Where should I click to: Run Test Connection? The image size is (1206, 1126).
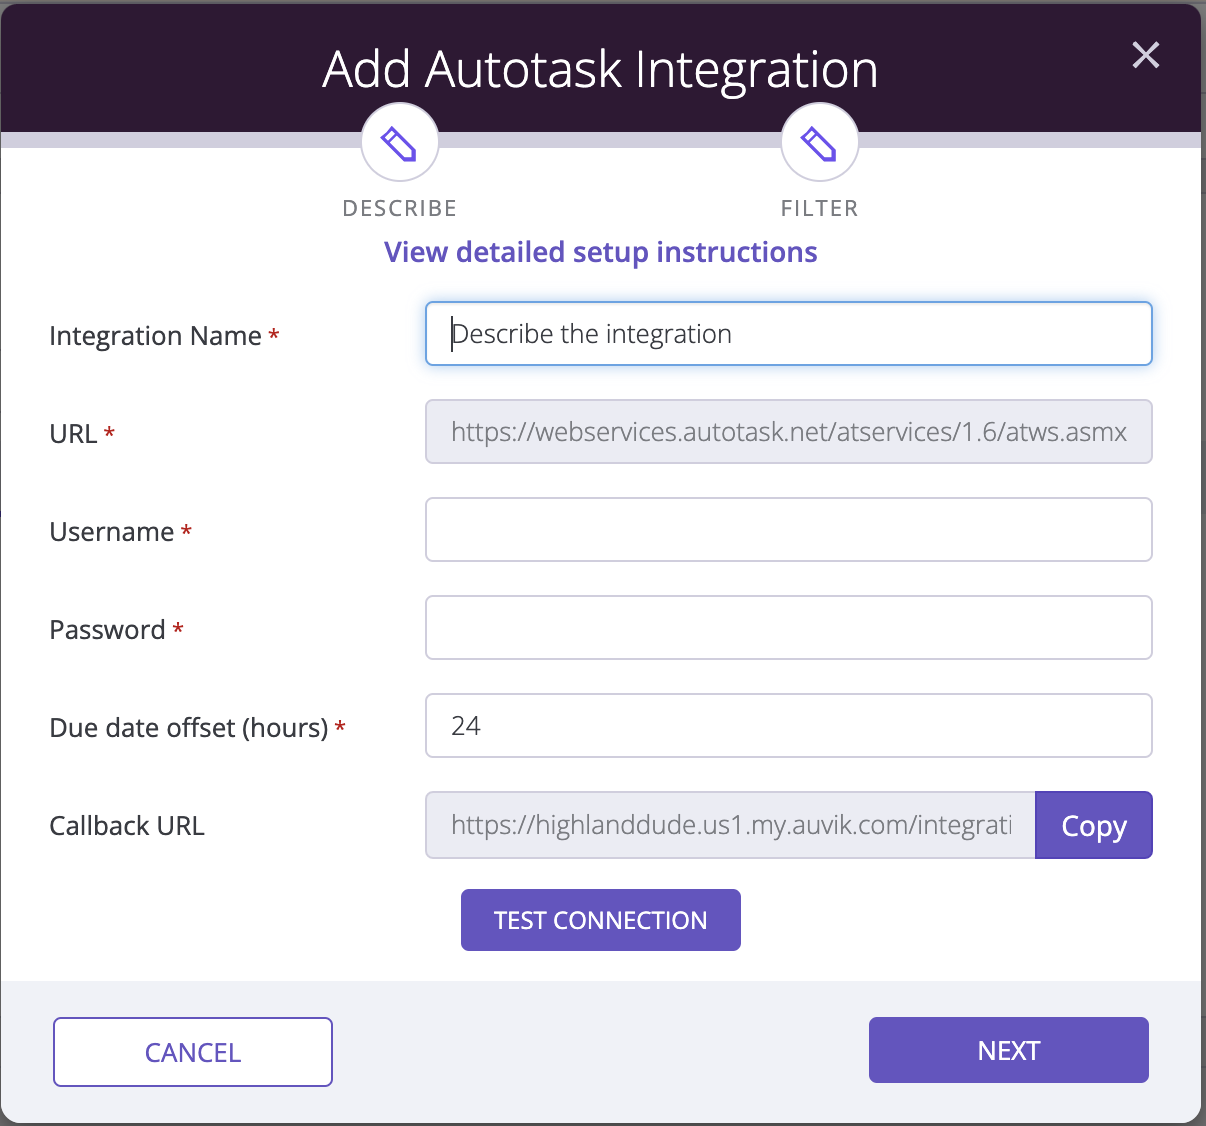pyautogui.click(x=601, y=920)
